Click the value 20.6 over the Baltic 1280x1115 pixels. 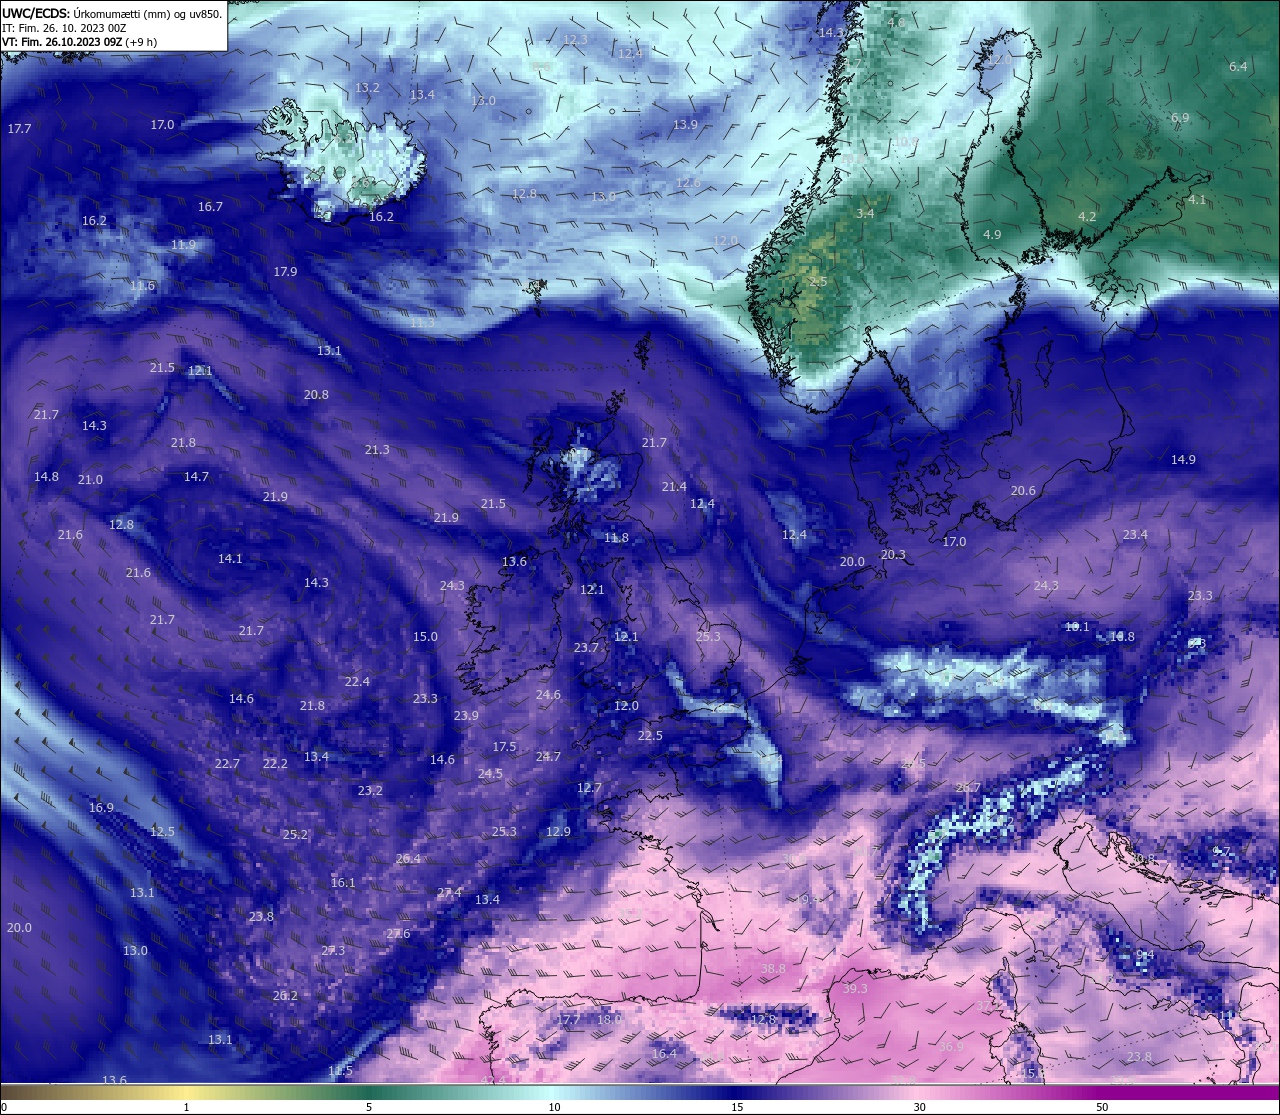[x=1023, y=491]
